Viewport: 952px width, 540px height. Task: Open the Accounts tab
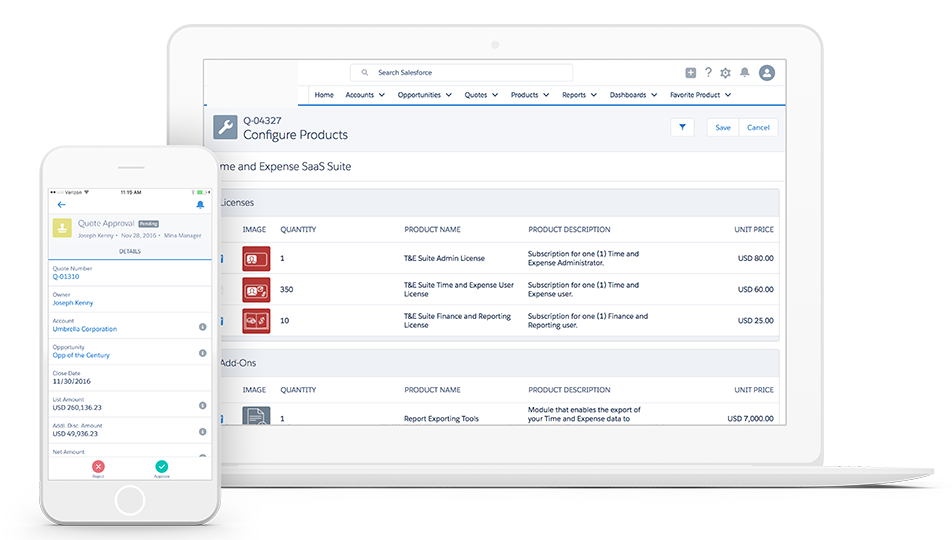tap(359, 95)
